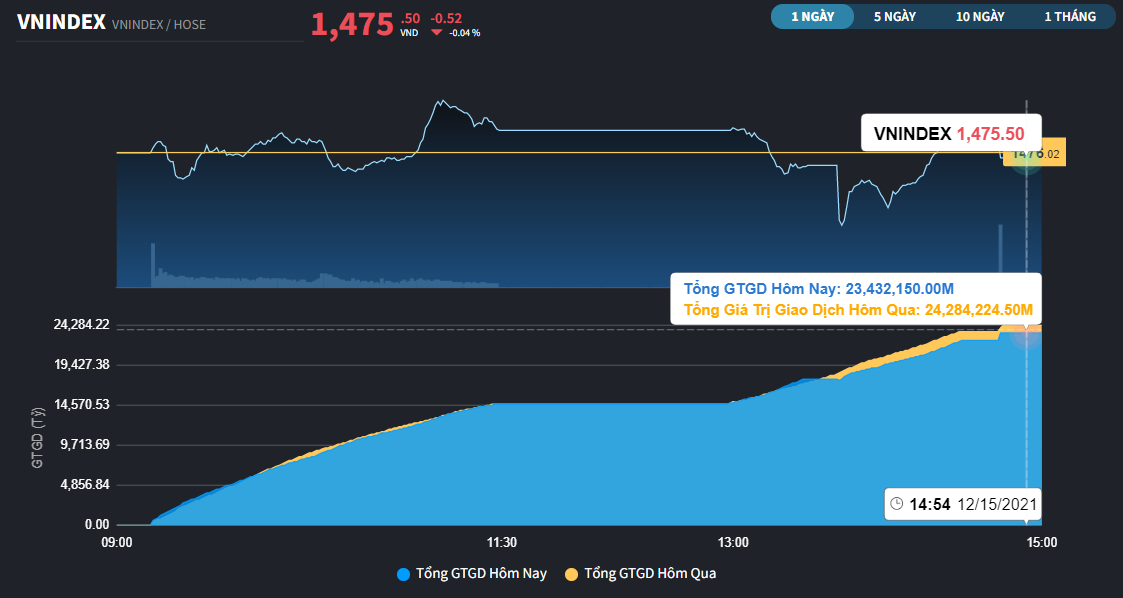Image resolution: width=1123 pixels, height=598 pixels.
Task: Click the VNINDEX ticker title
Action: tap(61, 22)
